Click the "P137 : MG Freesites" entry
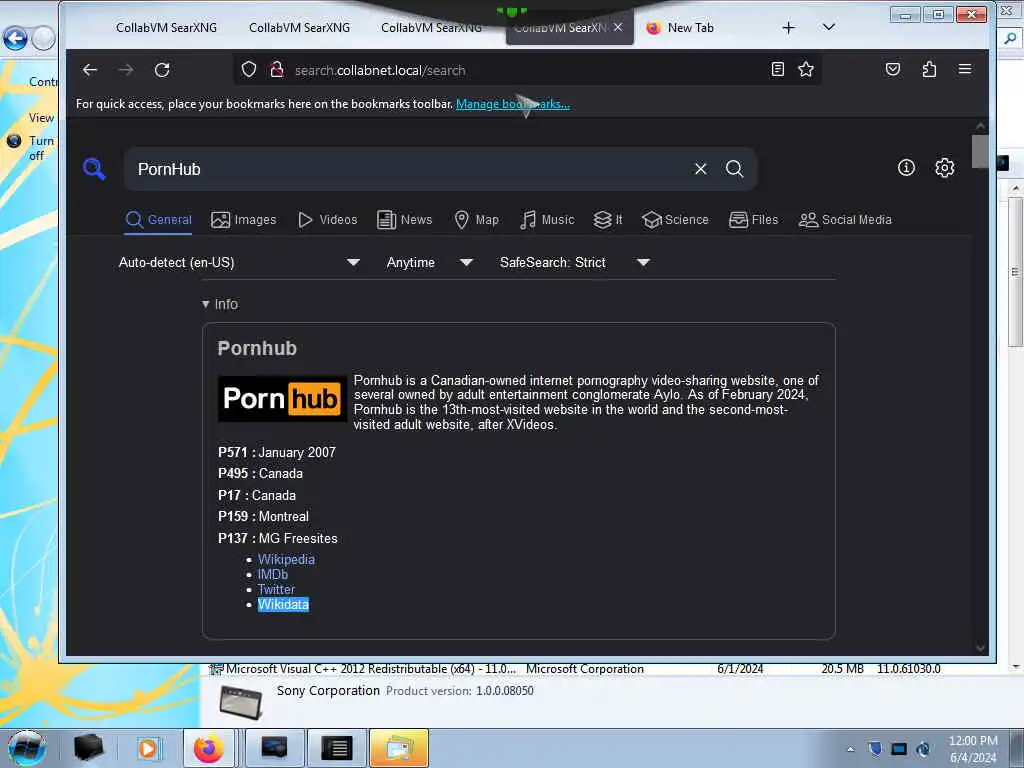 pyautogui.click(x=278, y=539)
